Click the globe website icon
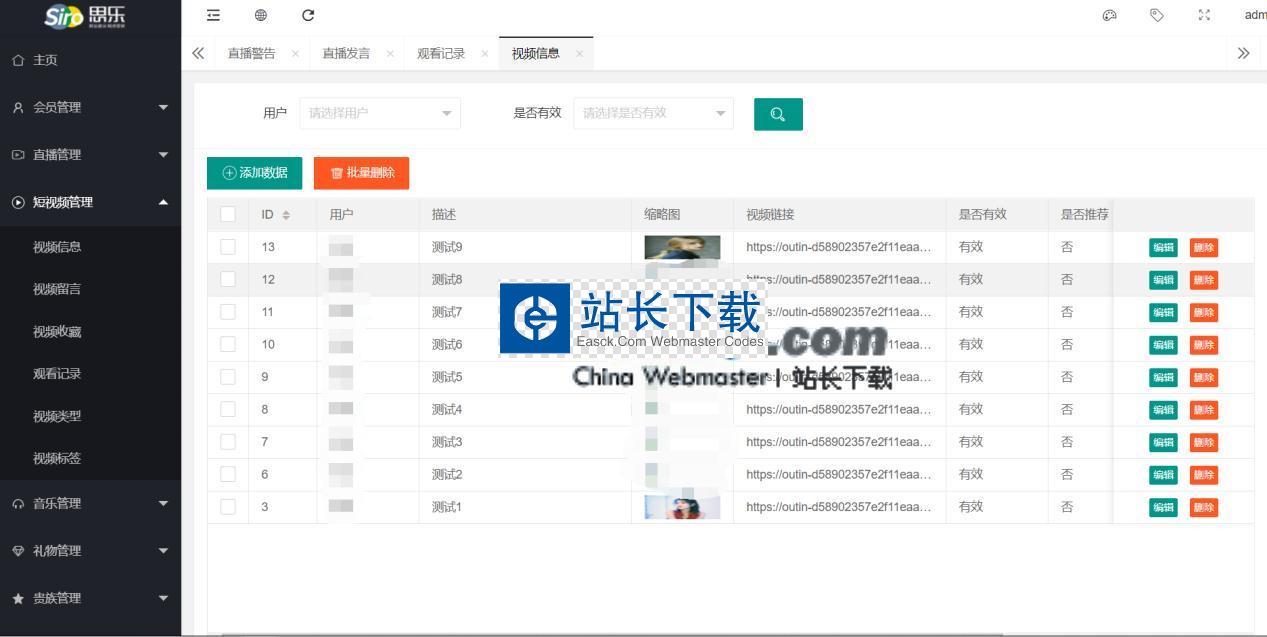This screenshot has width=1267, height=637. [261, 15]
